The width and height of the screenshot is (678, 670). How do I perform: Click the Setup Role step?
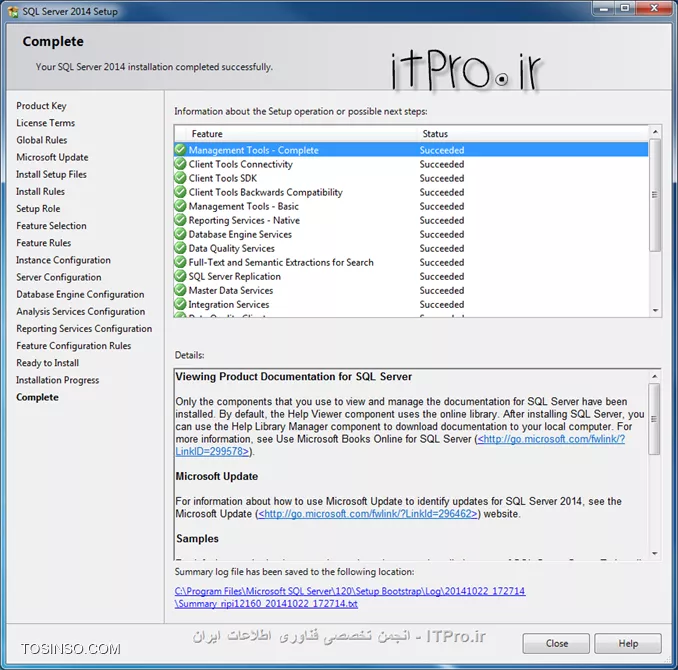38,208
